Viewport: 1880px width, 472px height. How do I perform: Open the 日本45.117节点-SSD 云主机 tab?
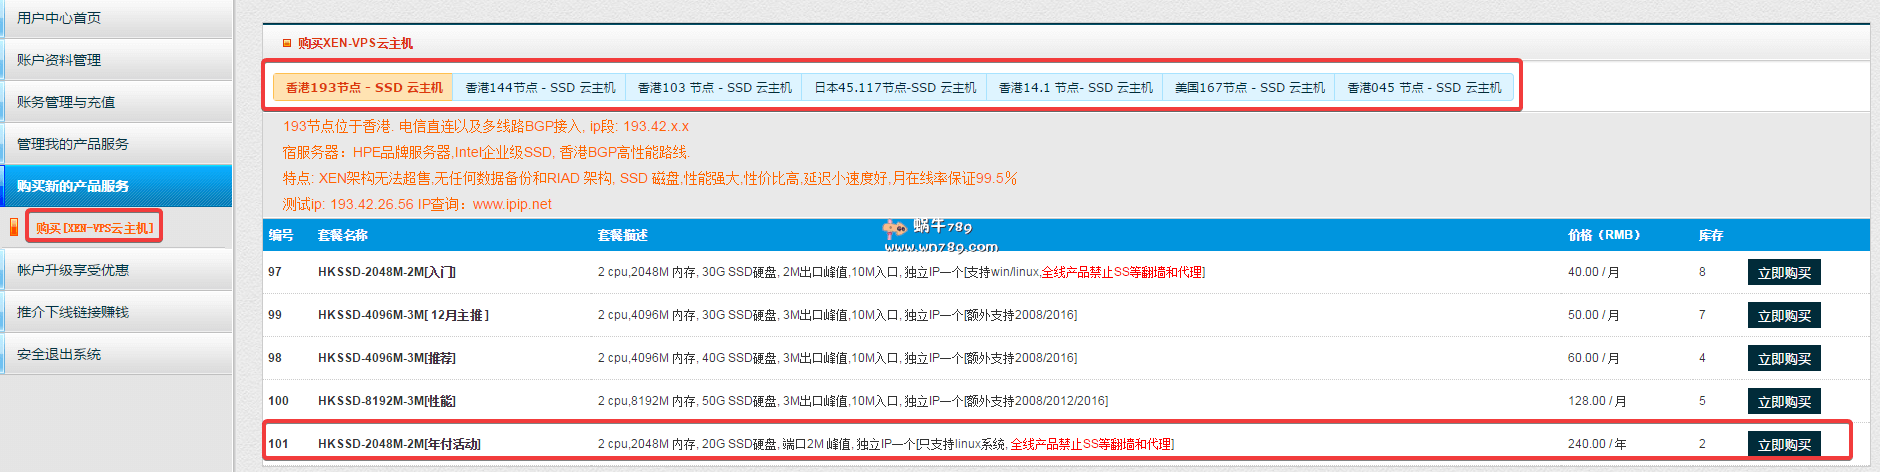tap(895, 88)
